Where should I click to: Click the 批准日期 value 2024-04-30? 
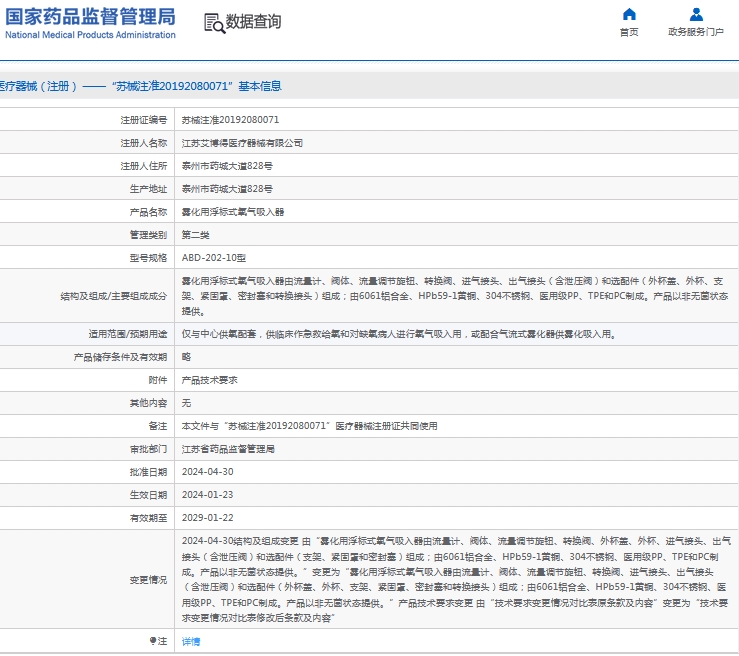tap(208, 472)
